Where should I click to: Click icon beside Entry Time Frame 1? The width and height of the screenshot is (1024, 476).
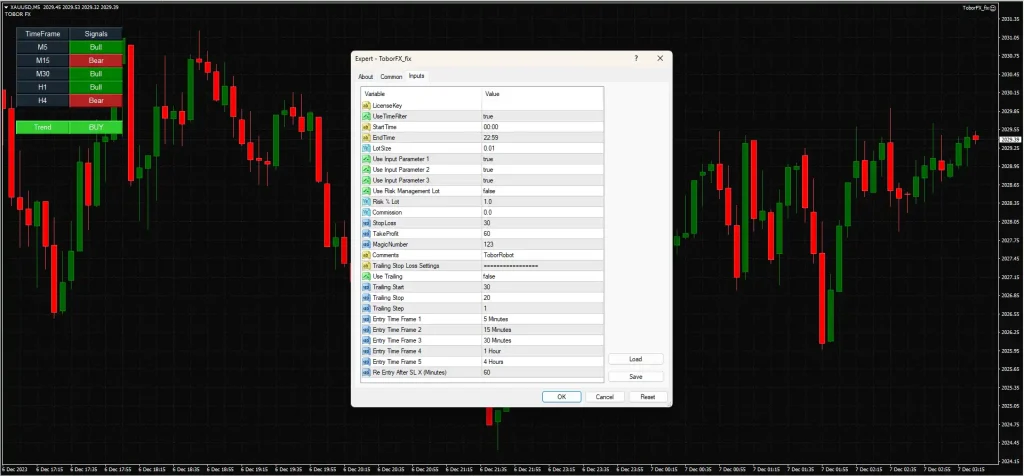tap(366, 319)
